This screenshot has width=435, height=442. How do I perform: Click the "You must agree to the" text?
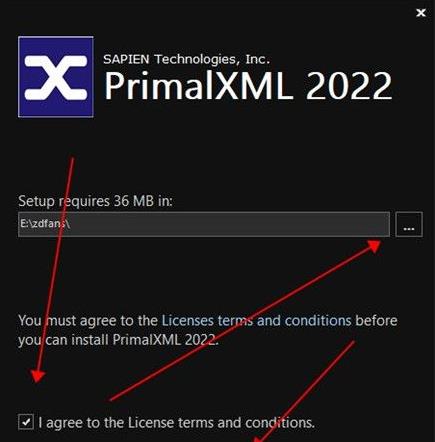(88, 321)
